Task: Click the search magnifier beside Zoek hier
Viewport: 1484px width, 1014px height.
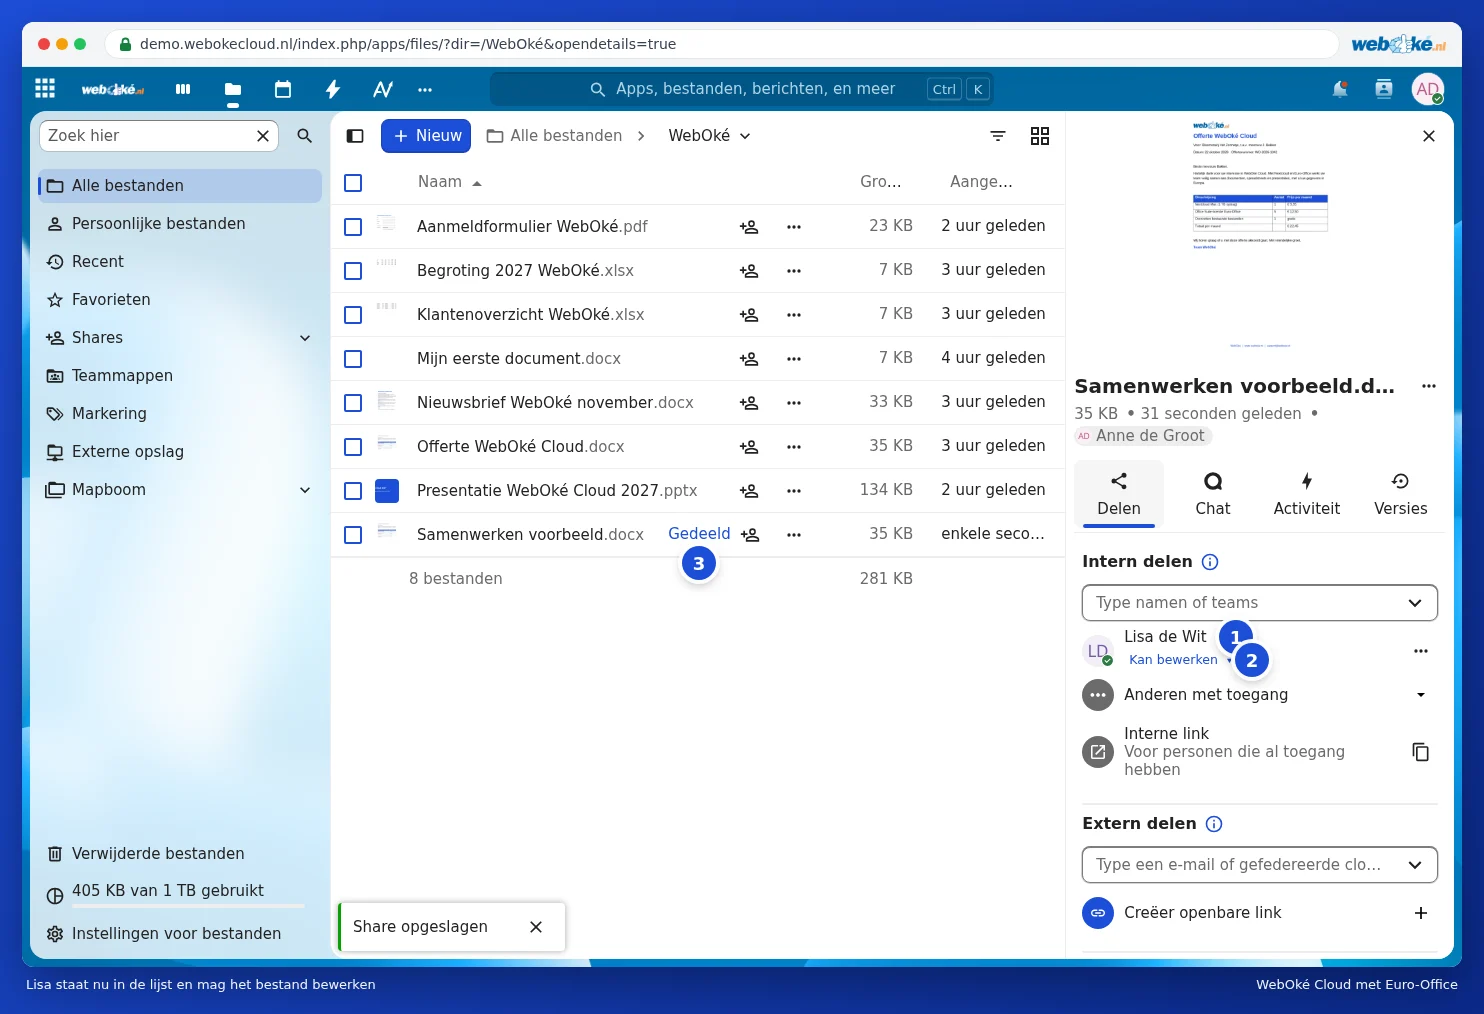Action: 305,136
